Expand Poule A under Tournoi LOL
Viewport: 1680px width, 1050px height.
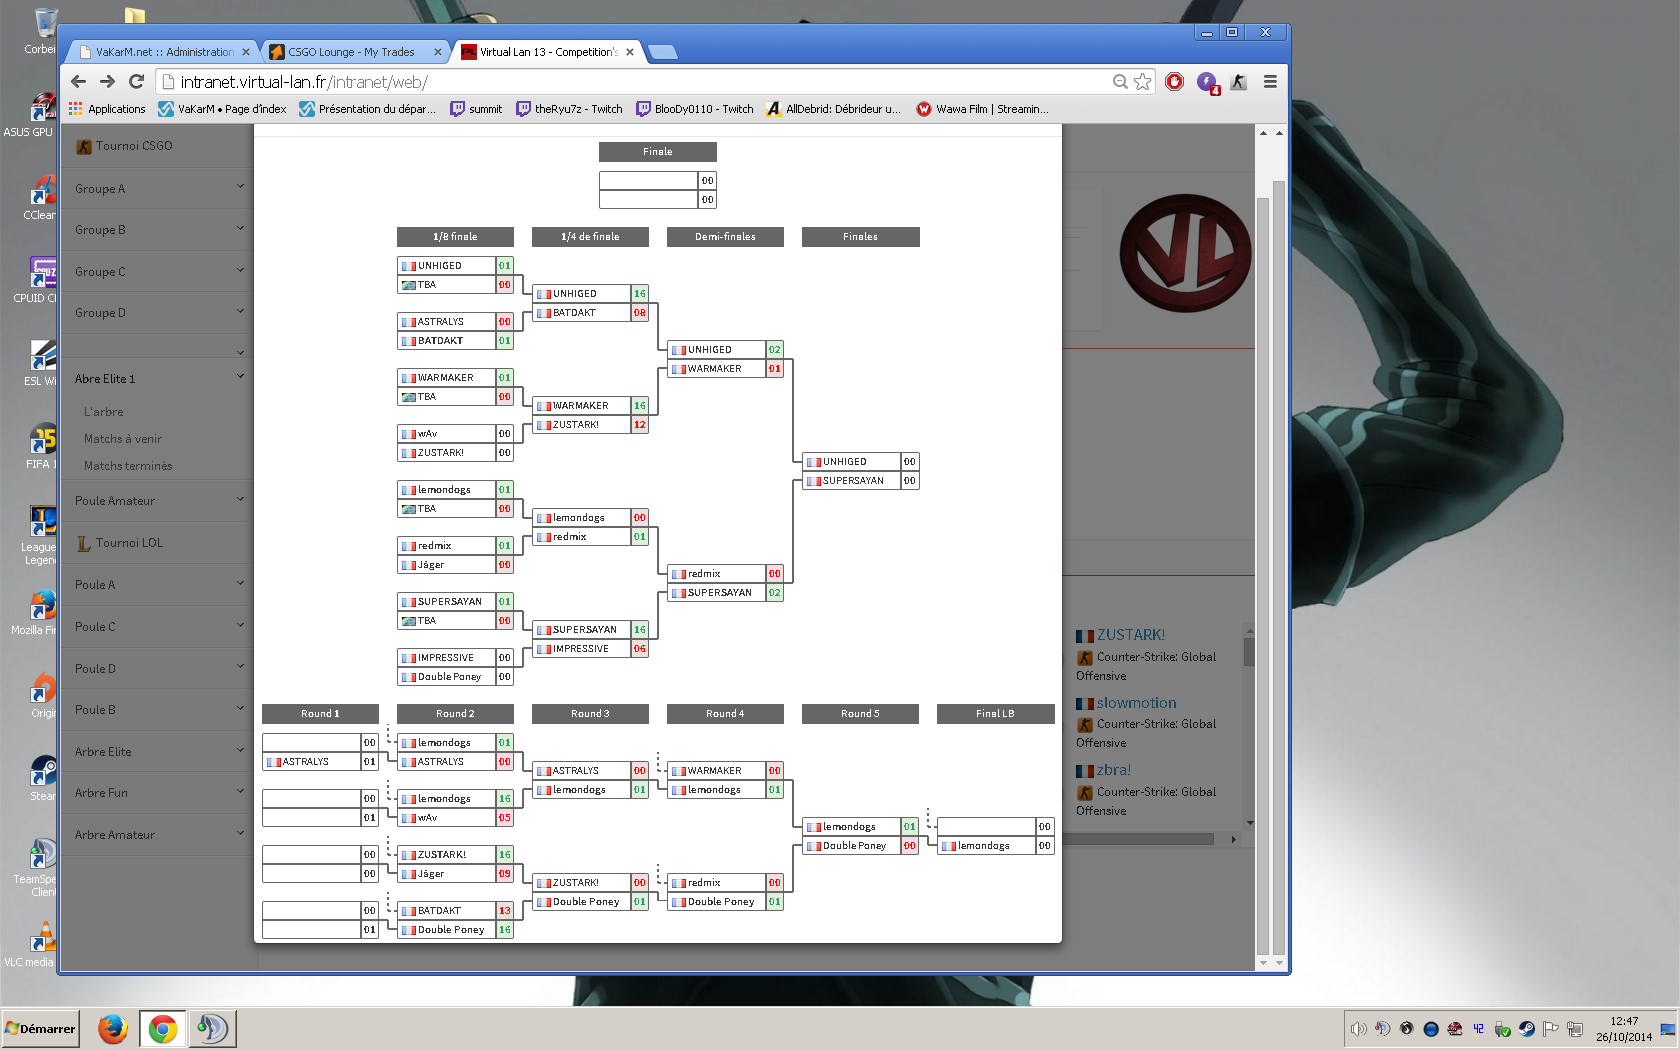click(x=159, y=585)
